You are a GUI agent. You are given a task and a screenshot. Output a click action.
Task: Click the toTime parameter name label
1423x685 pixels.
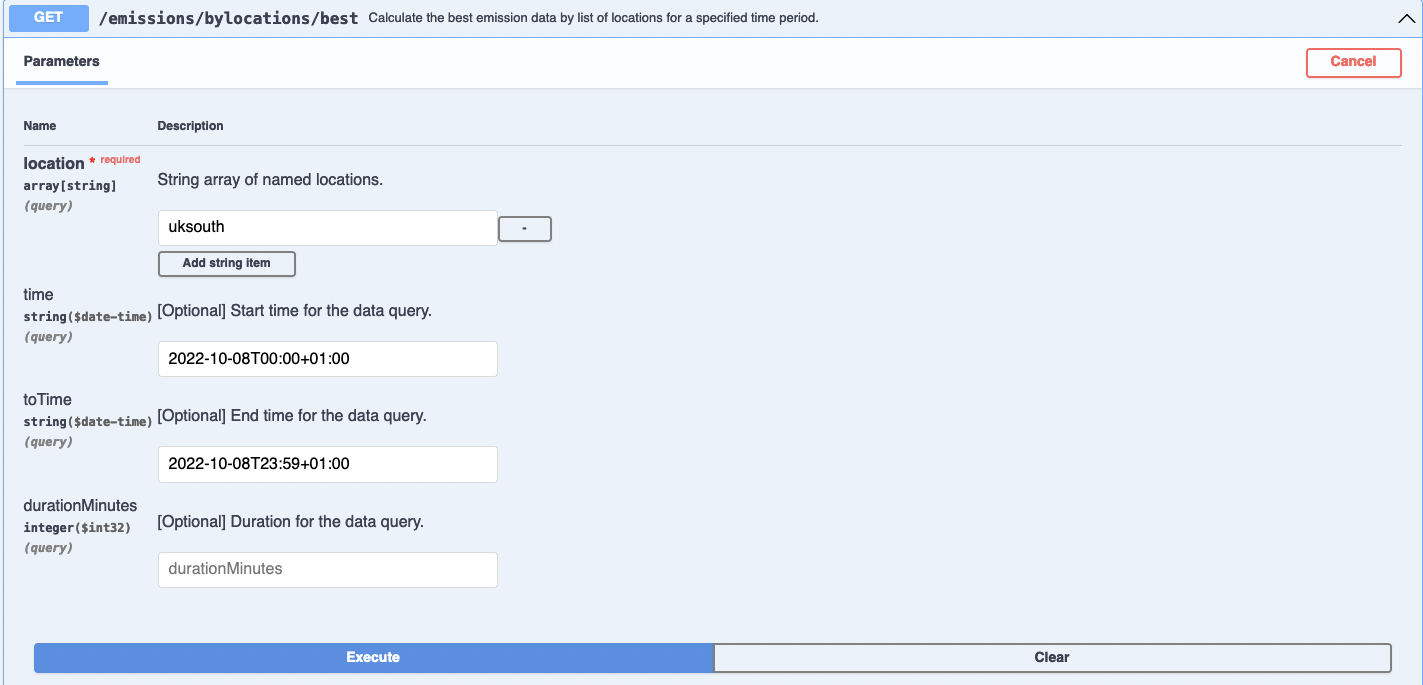[48, 400]
